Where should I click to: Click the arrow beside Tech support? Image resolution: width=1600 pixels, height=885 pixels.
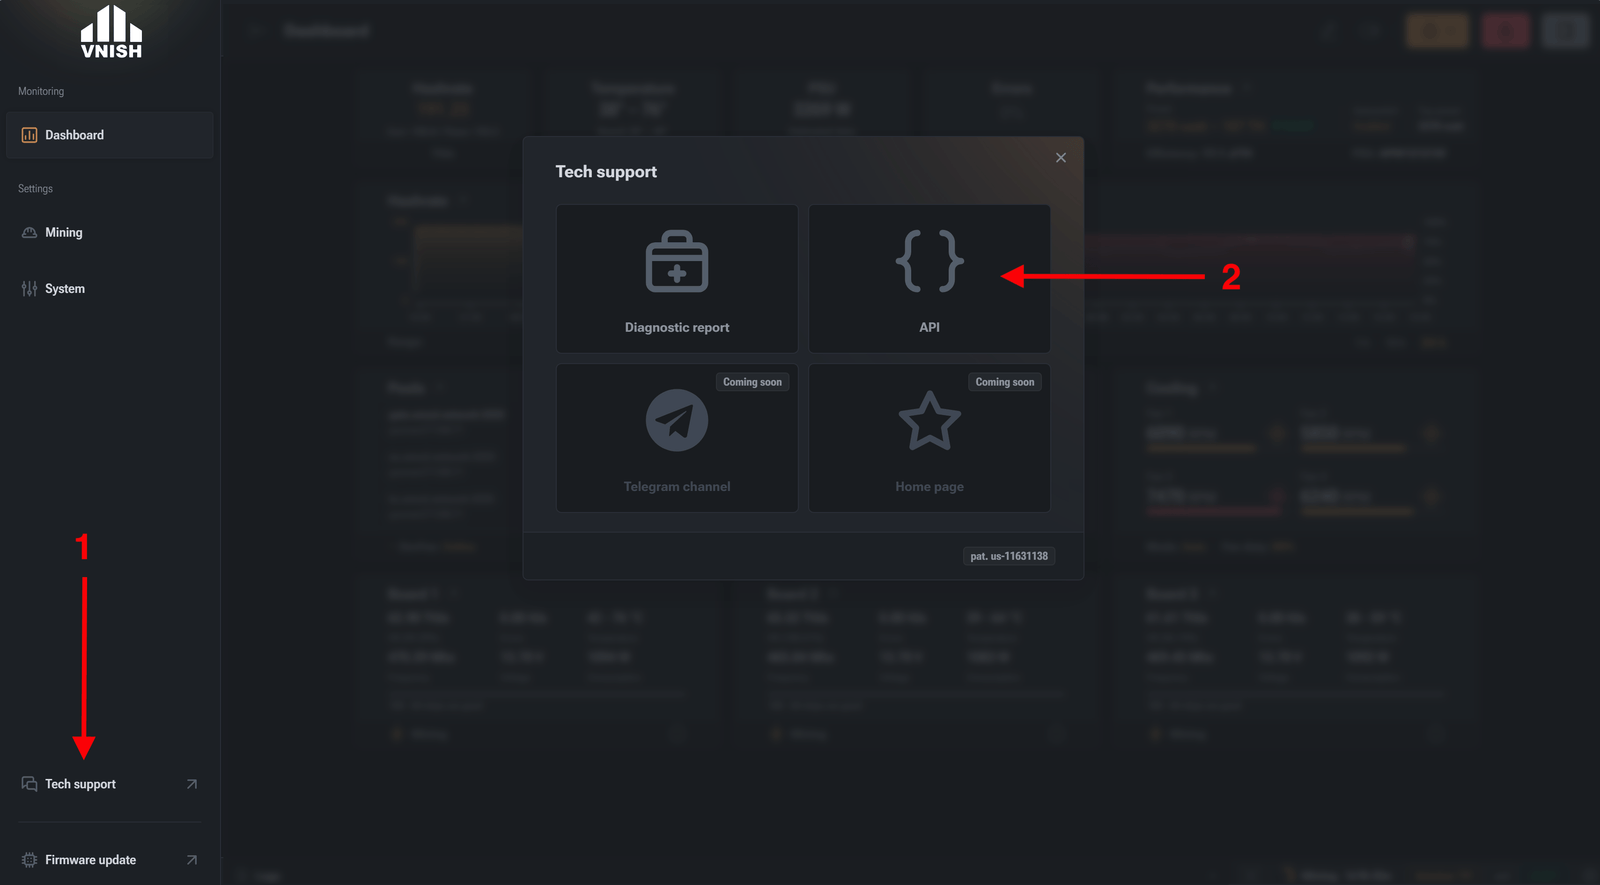point(192,784)
